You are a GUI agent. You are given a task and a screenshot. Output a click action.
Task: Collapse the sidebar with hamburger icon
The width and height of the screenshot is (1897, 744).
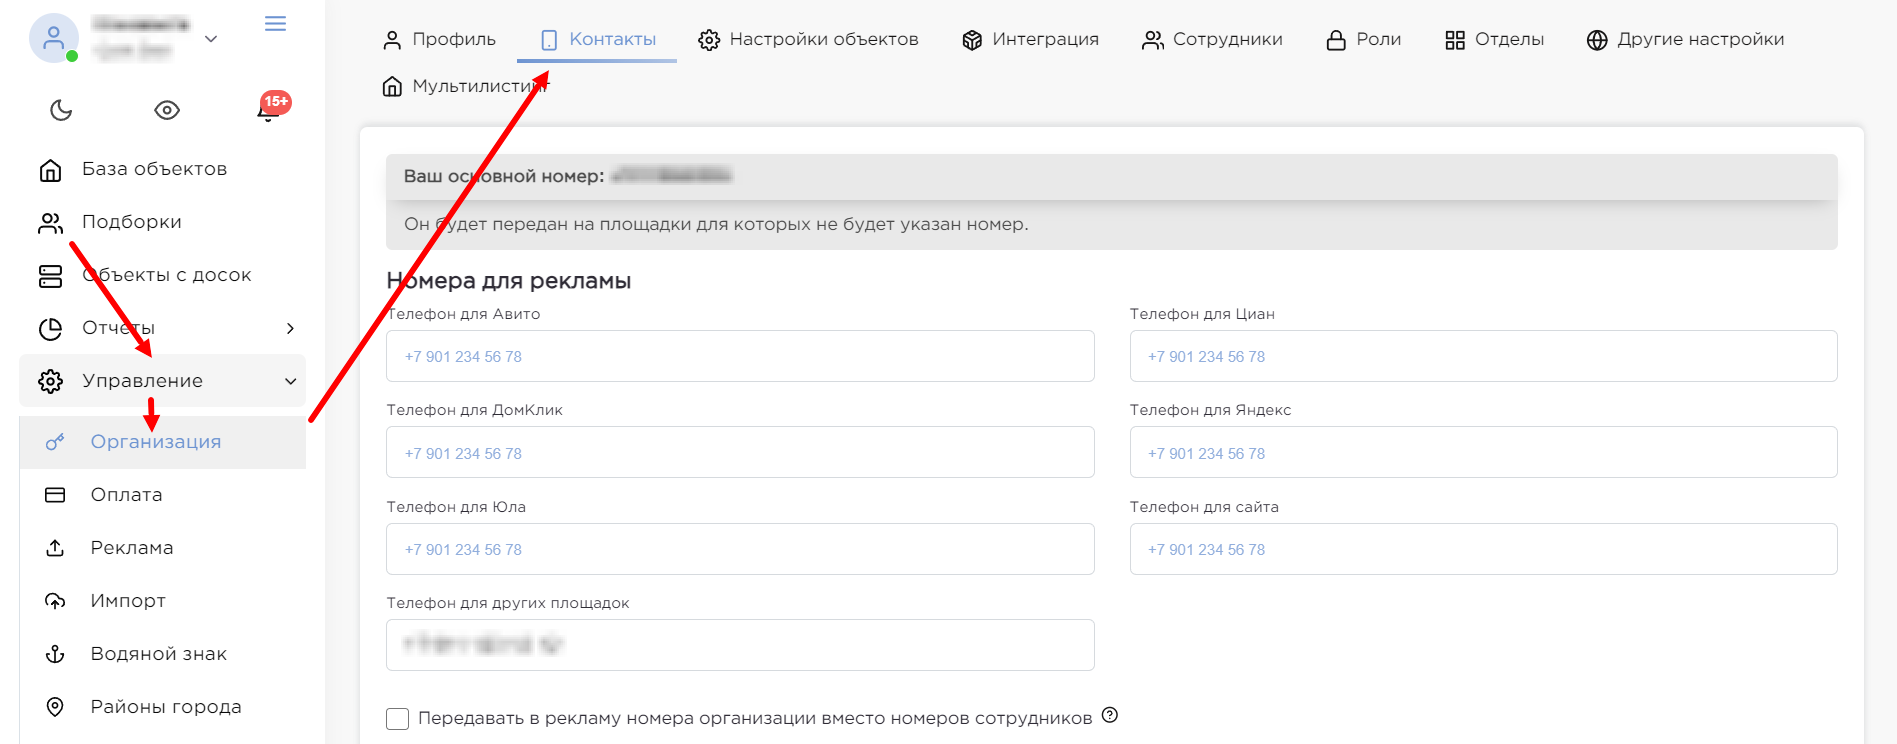coord(275,24)
